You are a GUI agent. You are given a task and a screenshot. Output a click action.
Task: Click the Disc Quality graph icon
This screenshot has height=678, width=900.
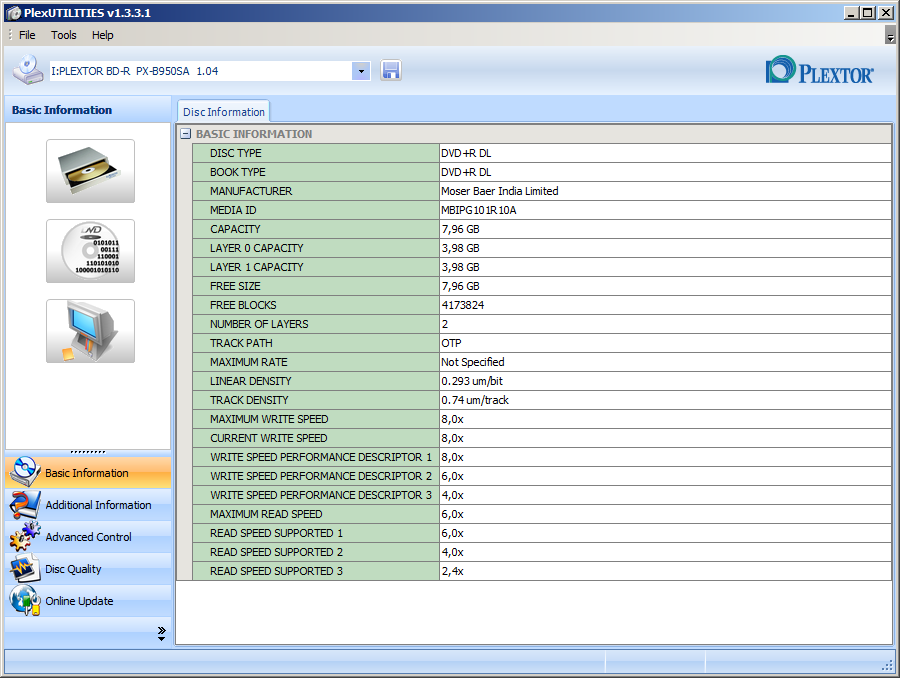(25, 568)
